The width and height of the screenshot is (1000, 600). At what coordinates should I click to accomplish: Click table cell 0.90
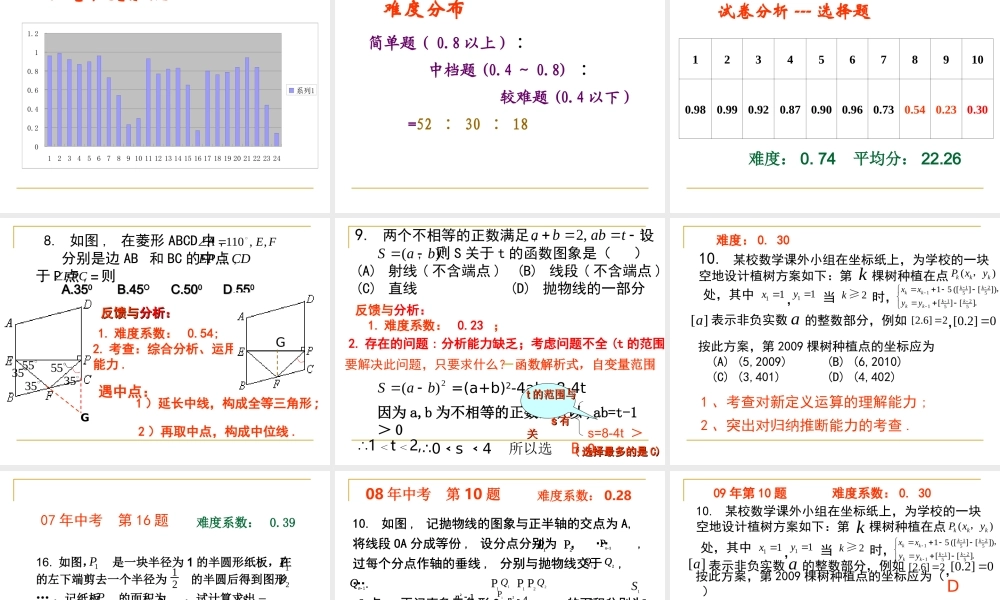(821, 110)
